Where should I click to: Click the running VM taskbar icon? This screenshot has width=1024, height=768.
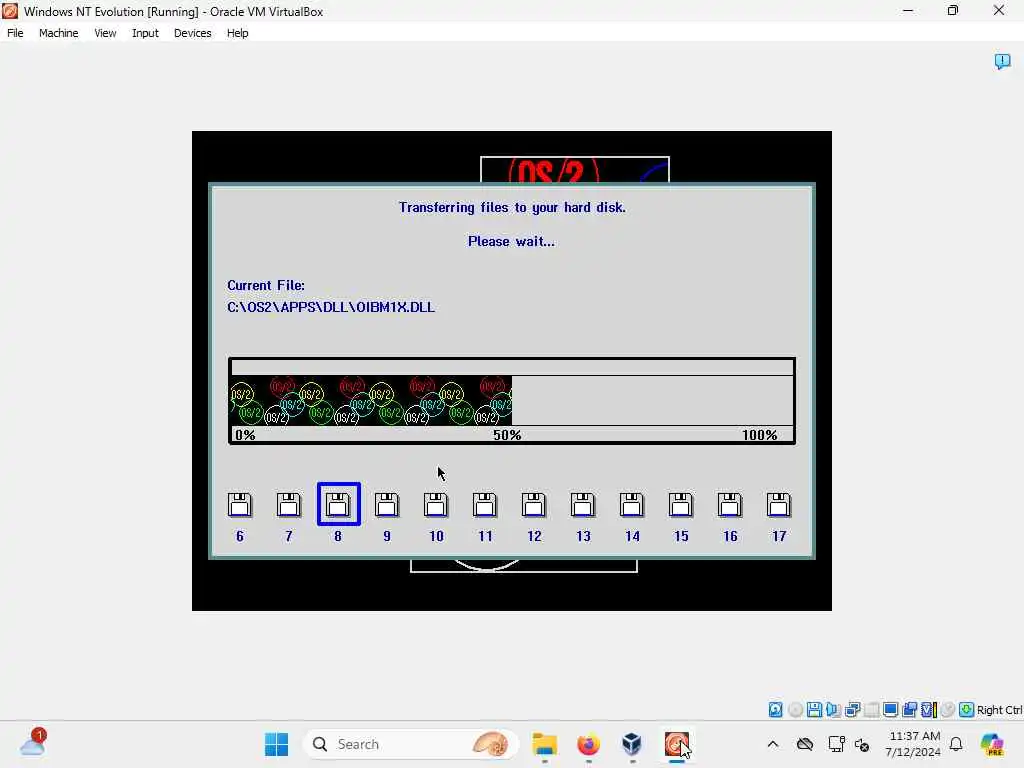677,744
